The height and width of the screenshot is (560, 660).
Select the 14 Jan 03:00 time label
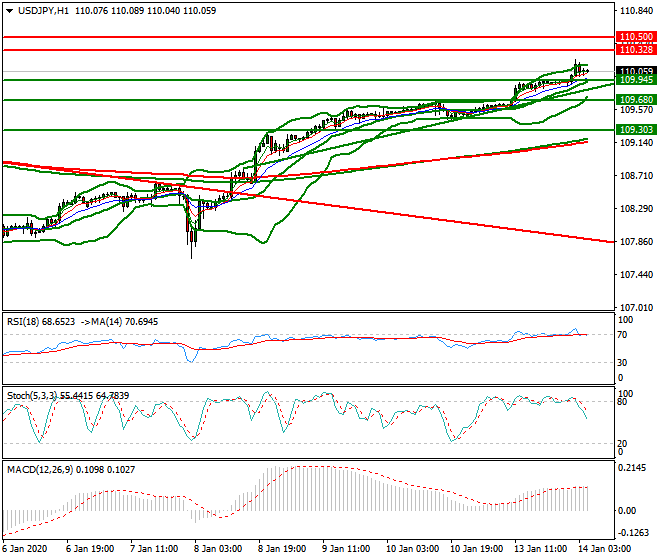tap(604, 549)
